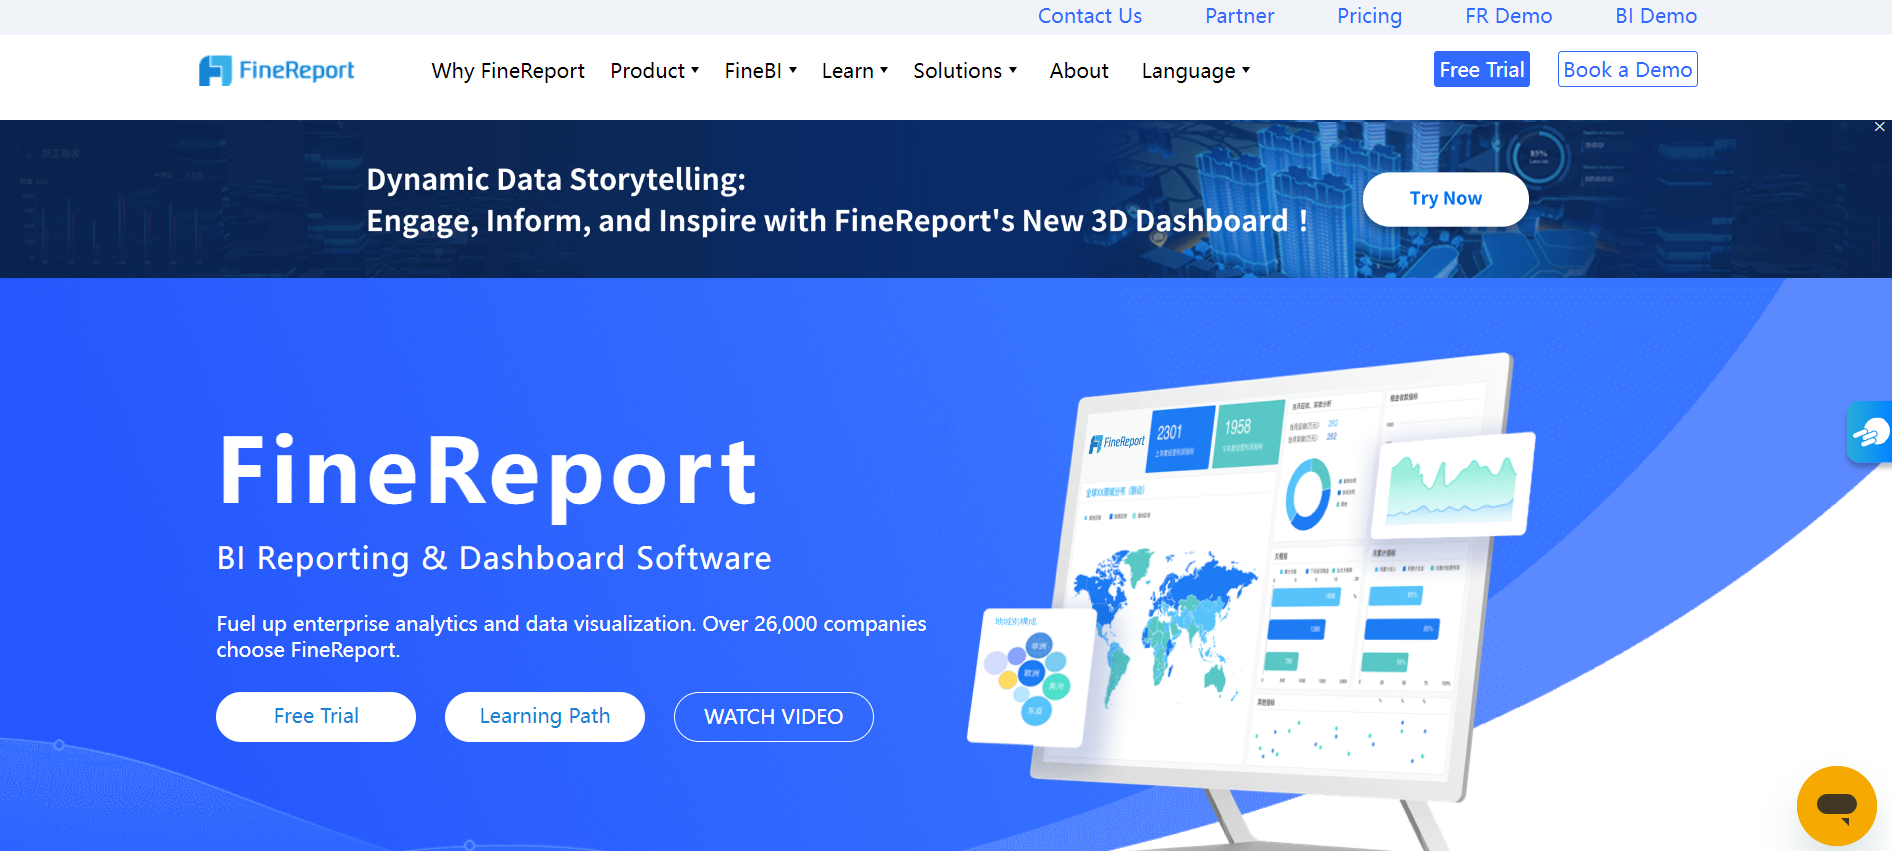Open the orange chat bubble widget

[1836, 805]
